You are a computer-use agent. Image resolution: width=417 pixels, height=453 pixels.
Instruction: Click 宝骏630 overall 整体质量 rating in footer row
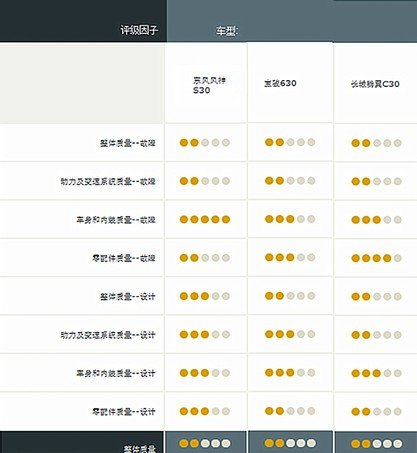pyautogui.click(x=290, y=443)
